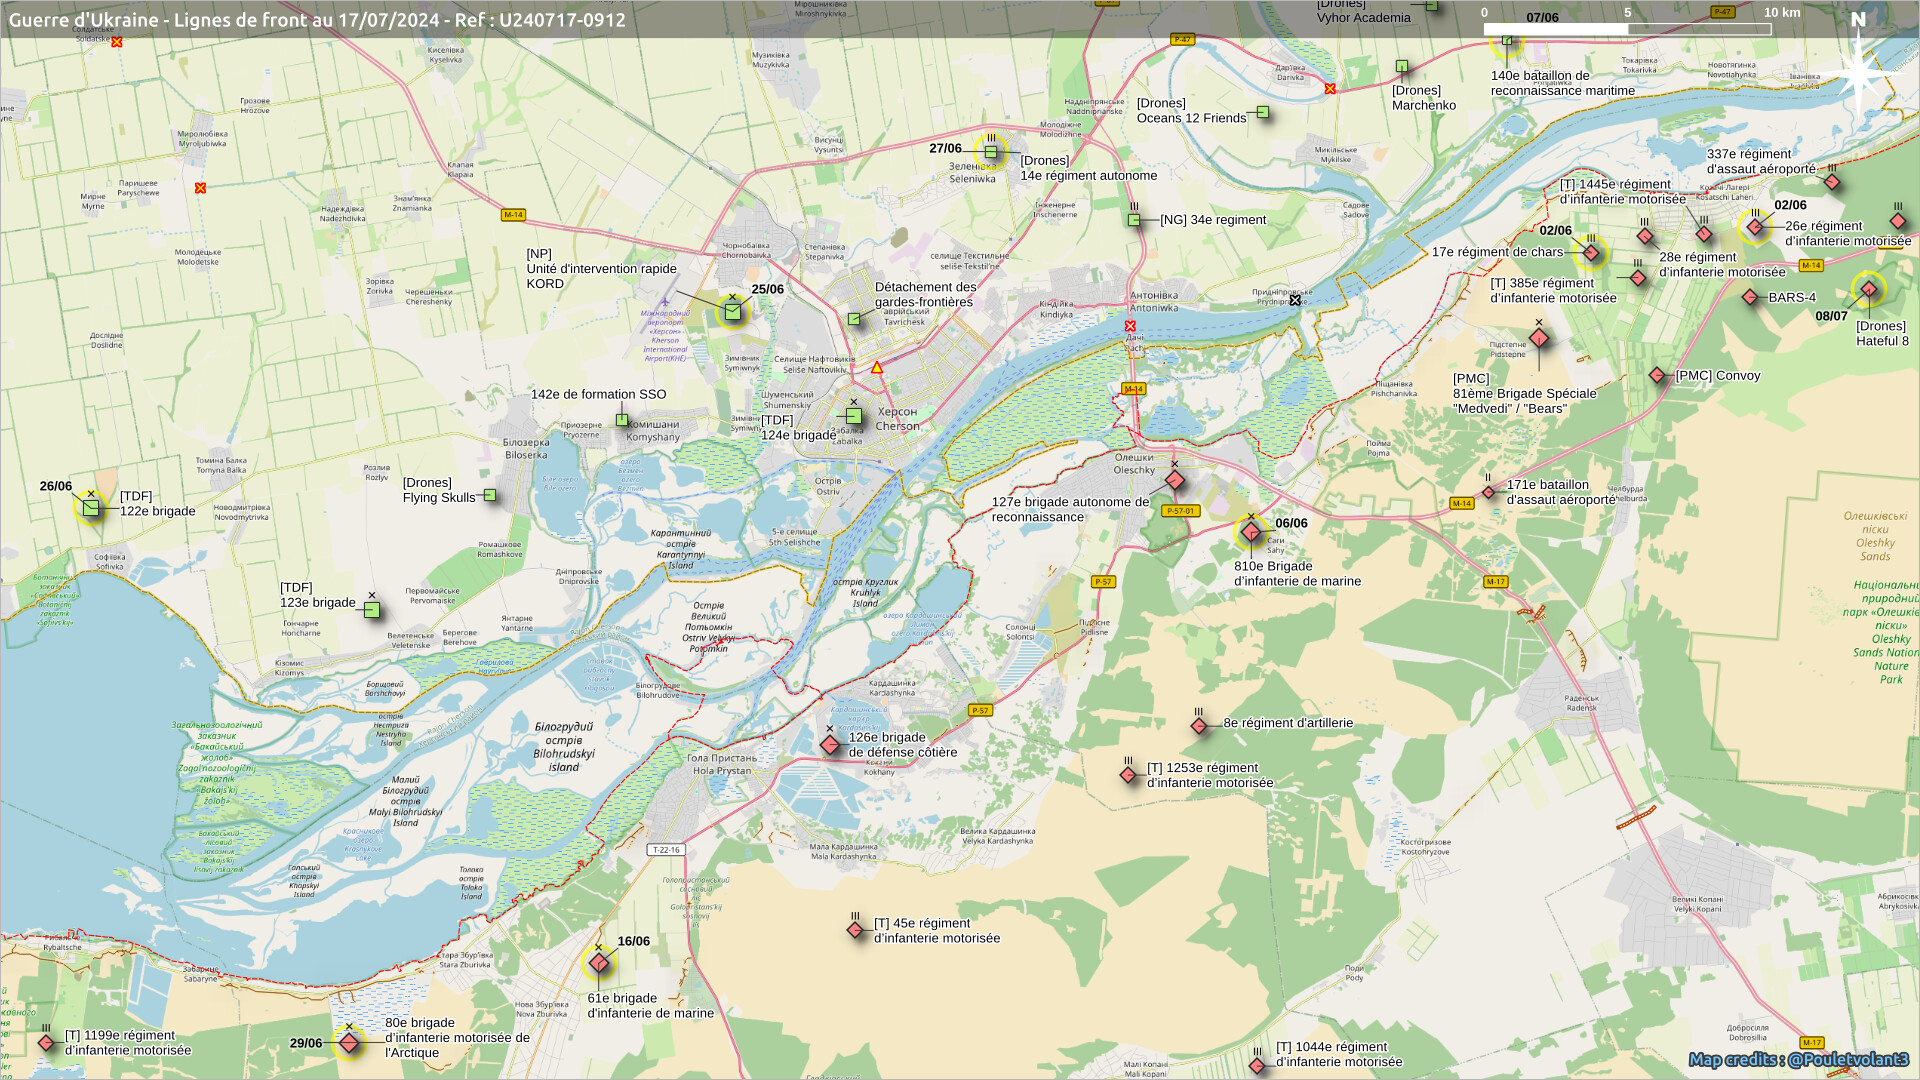Select the KORD unit green square marker
This screenshot has width=1920, height=1080.
coord(732,312)
